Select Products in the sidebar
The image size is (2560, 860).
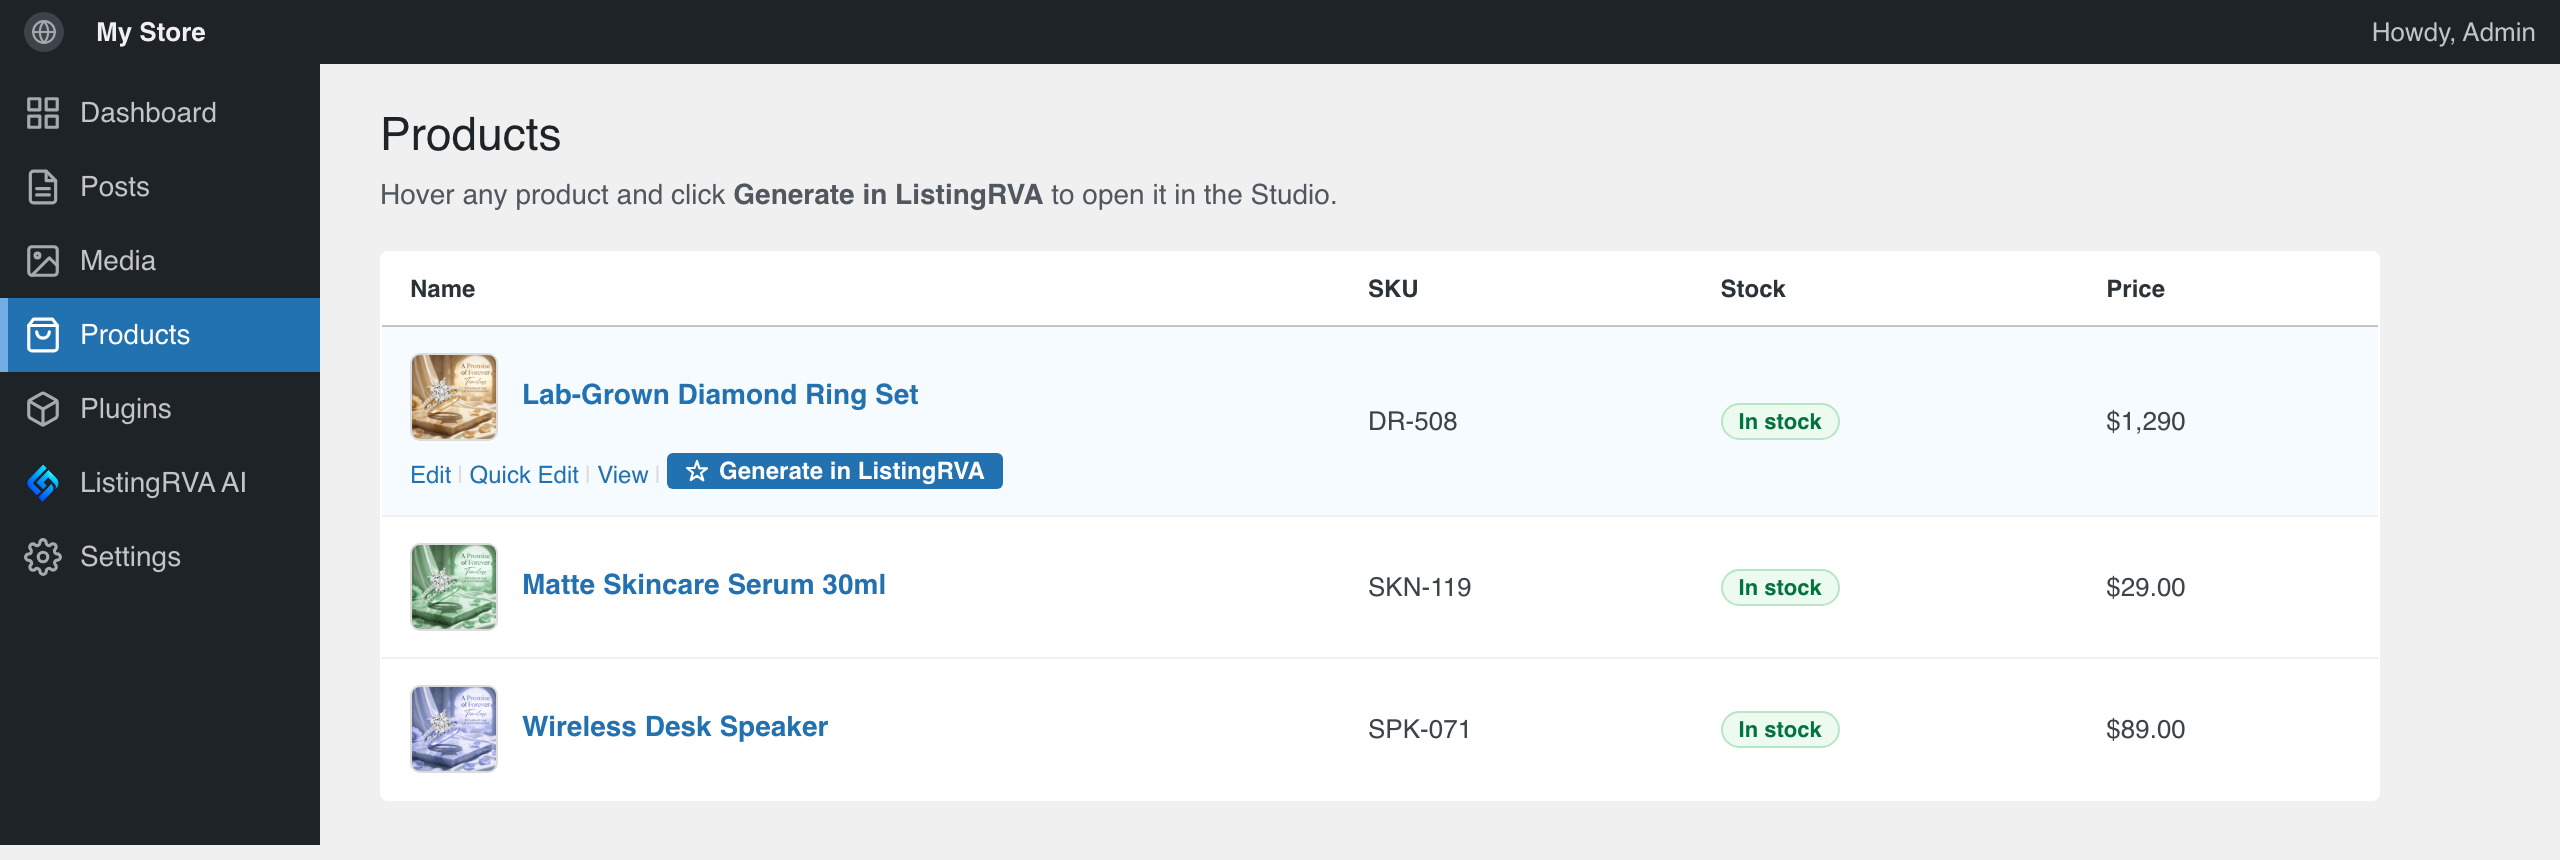160,335
